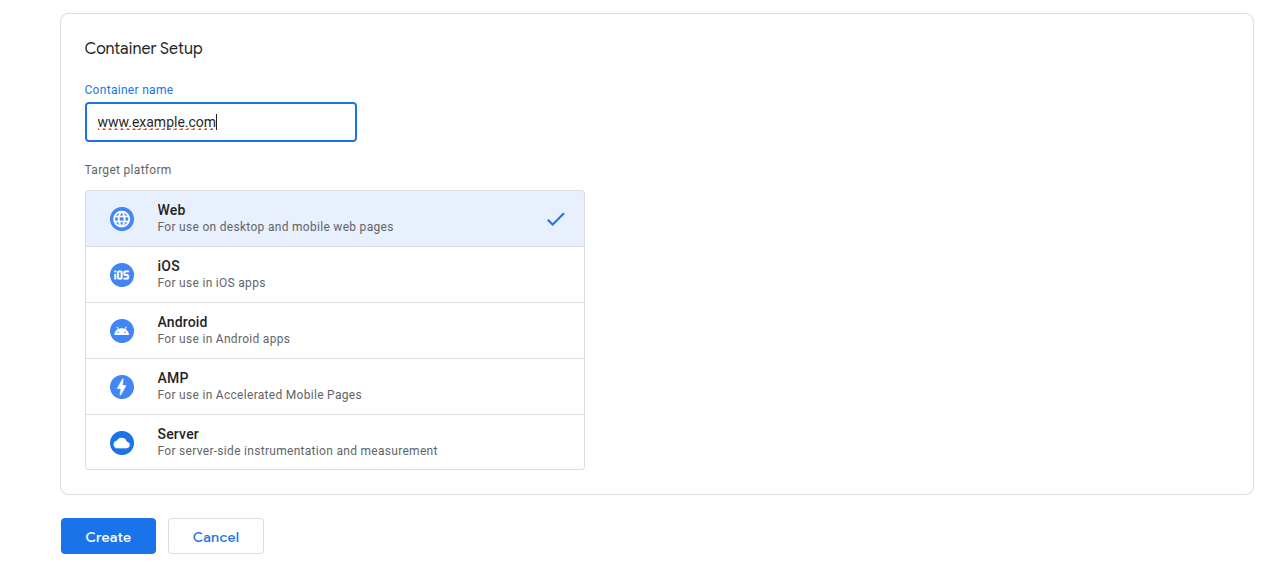Viewport: 1271px width, 576px height.
Task: Choose AMP as target platform
Action: (x=173, y=378)
